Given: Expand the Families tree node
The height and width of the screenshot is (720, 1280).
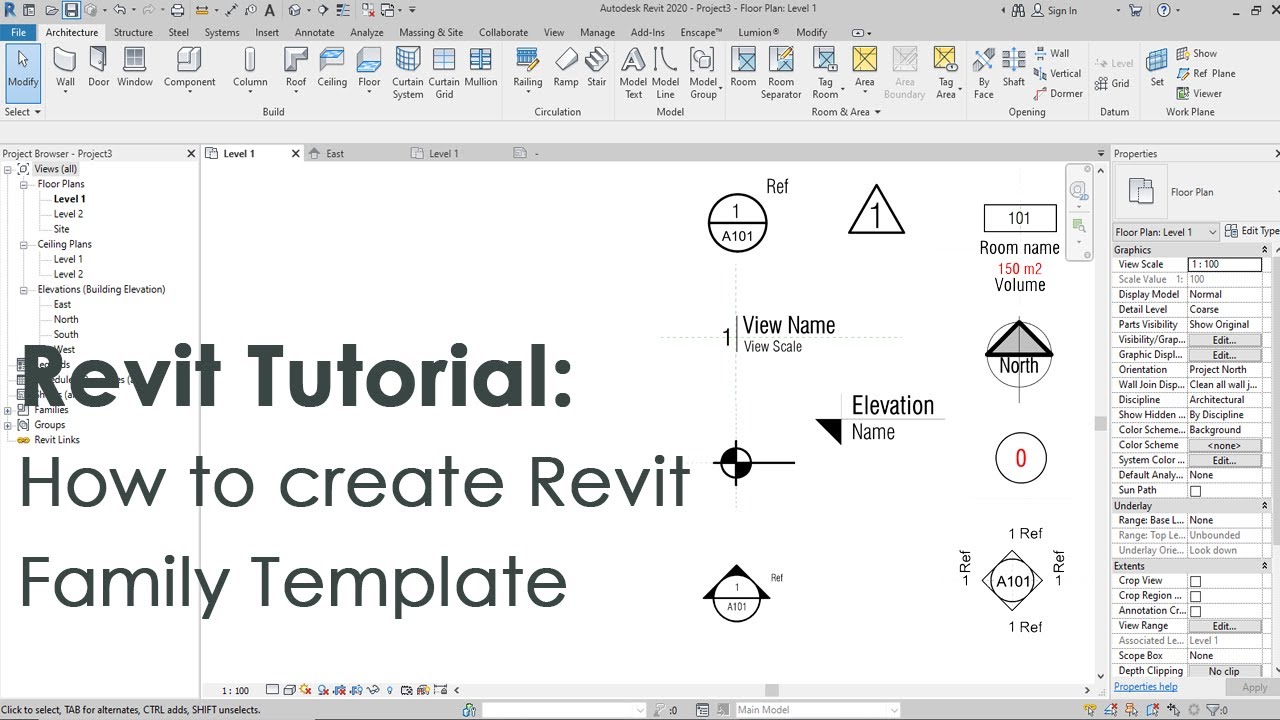Looking at the screenshot, I should (8, 410).
